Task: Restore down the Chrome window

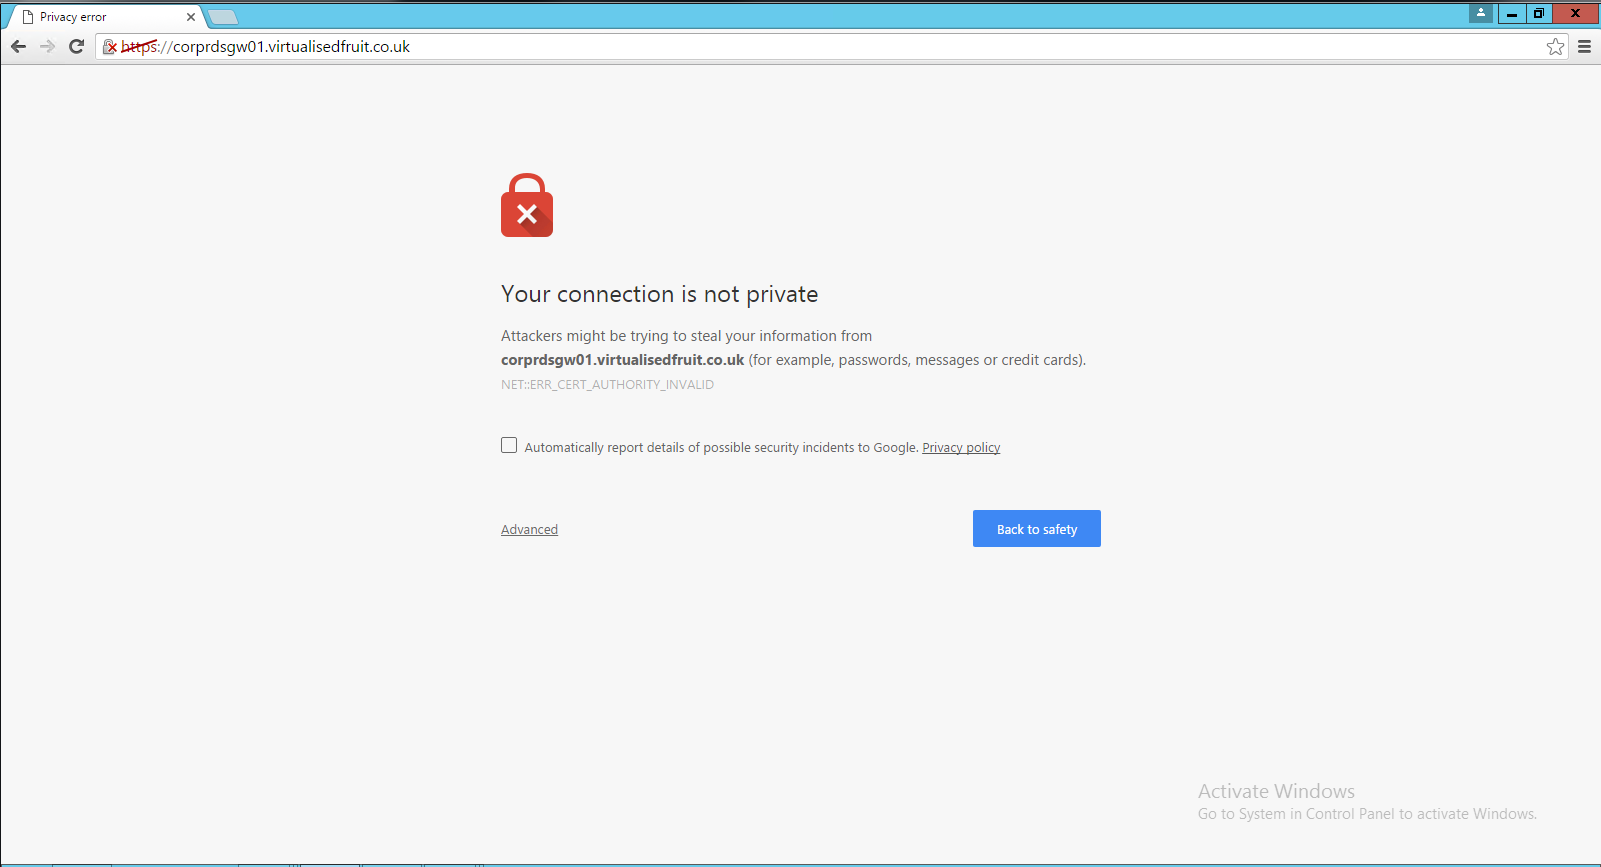Action: click(1539, 13)
